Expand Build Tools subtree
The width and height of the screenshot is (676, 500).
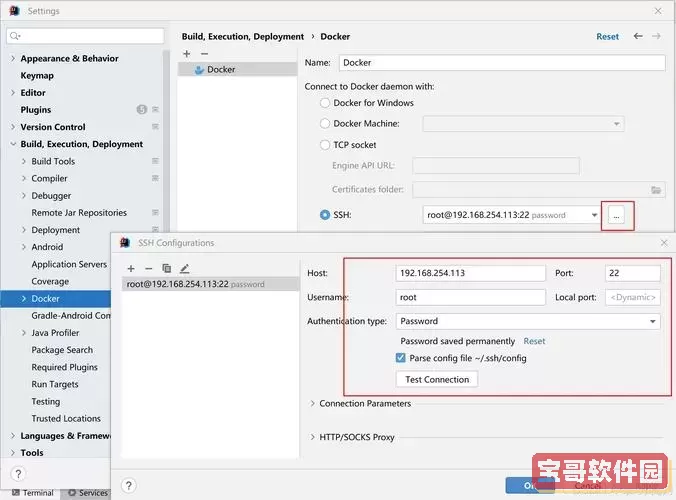coord(24,161)
